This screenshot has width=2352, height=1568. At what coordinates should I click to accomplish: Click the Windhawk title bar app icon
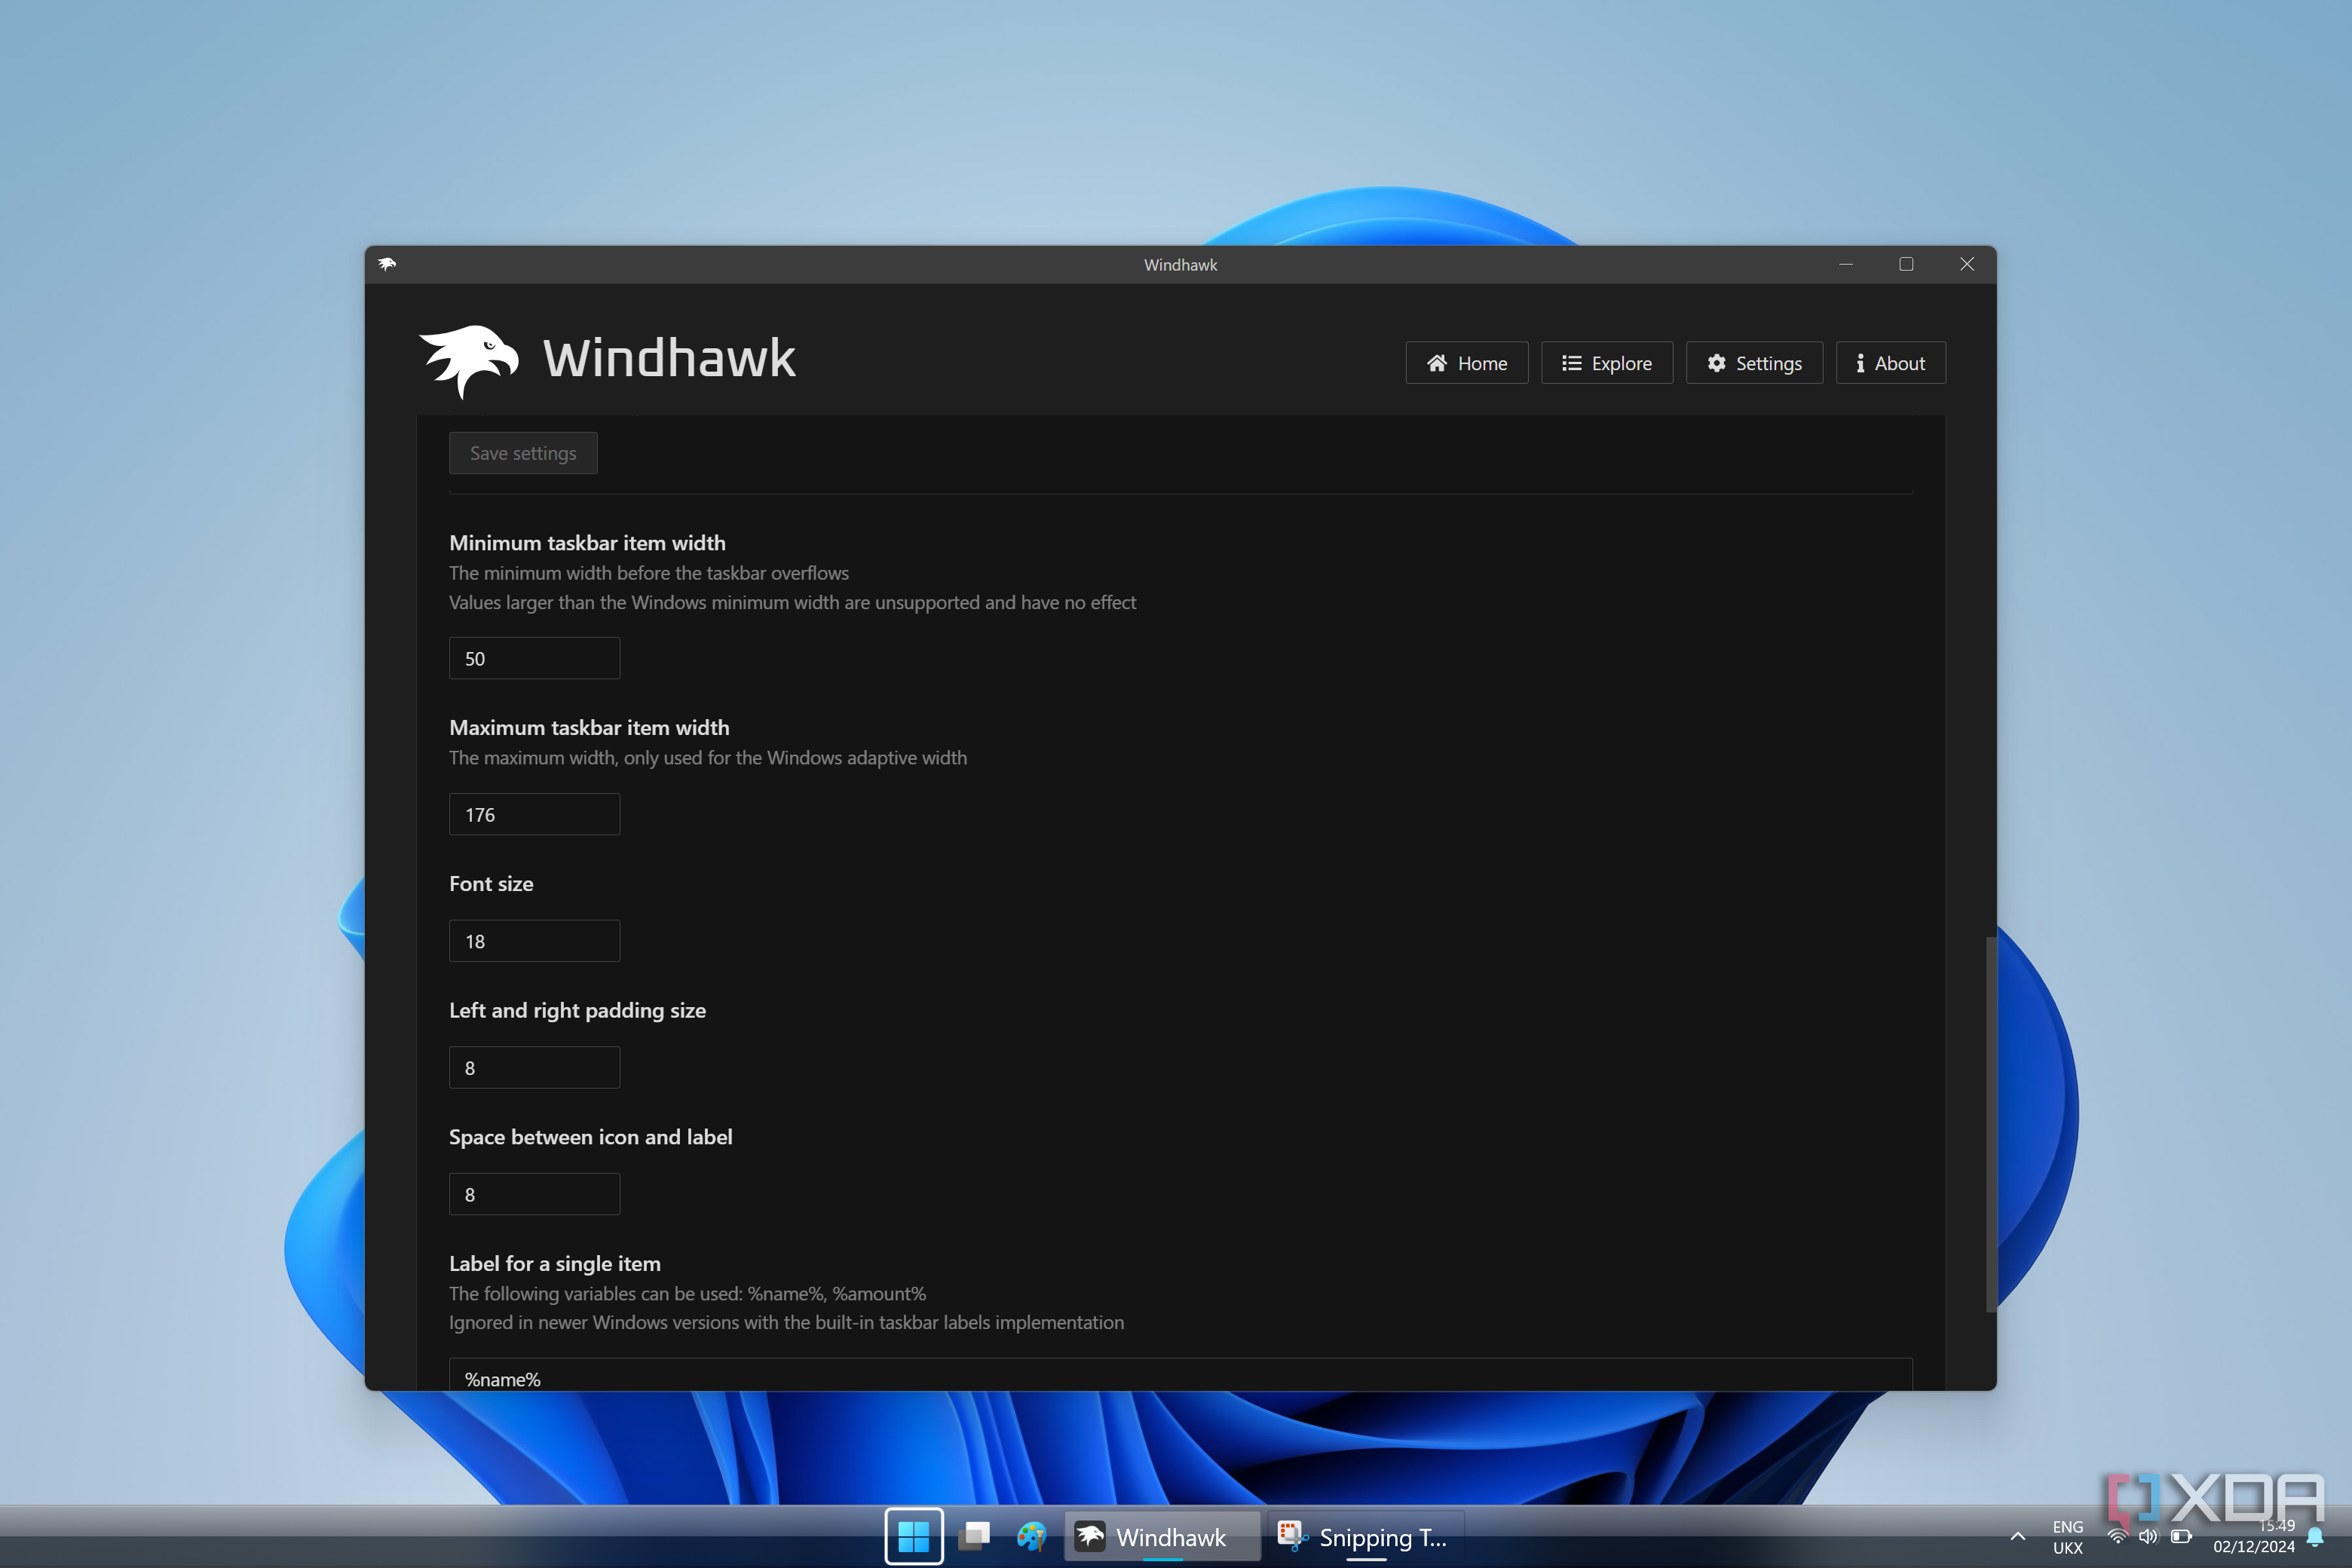(387, 264)
